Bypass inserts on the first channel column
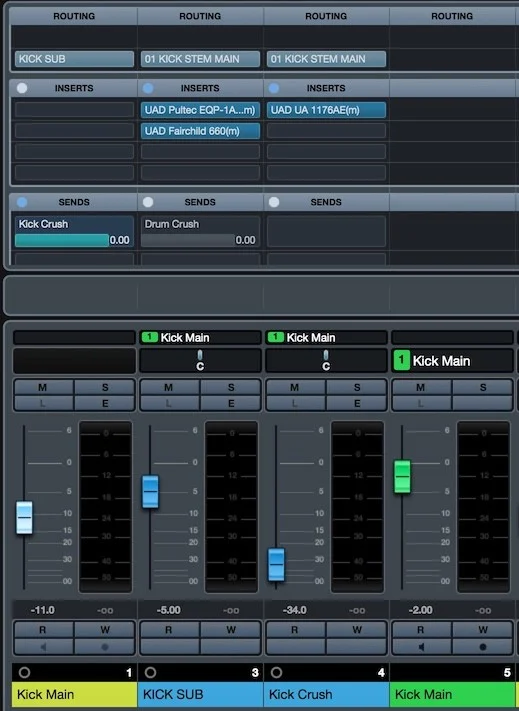The width and height of the screenshot is (519, 711). (22, 88)
